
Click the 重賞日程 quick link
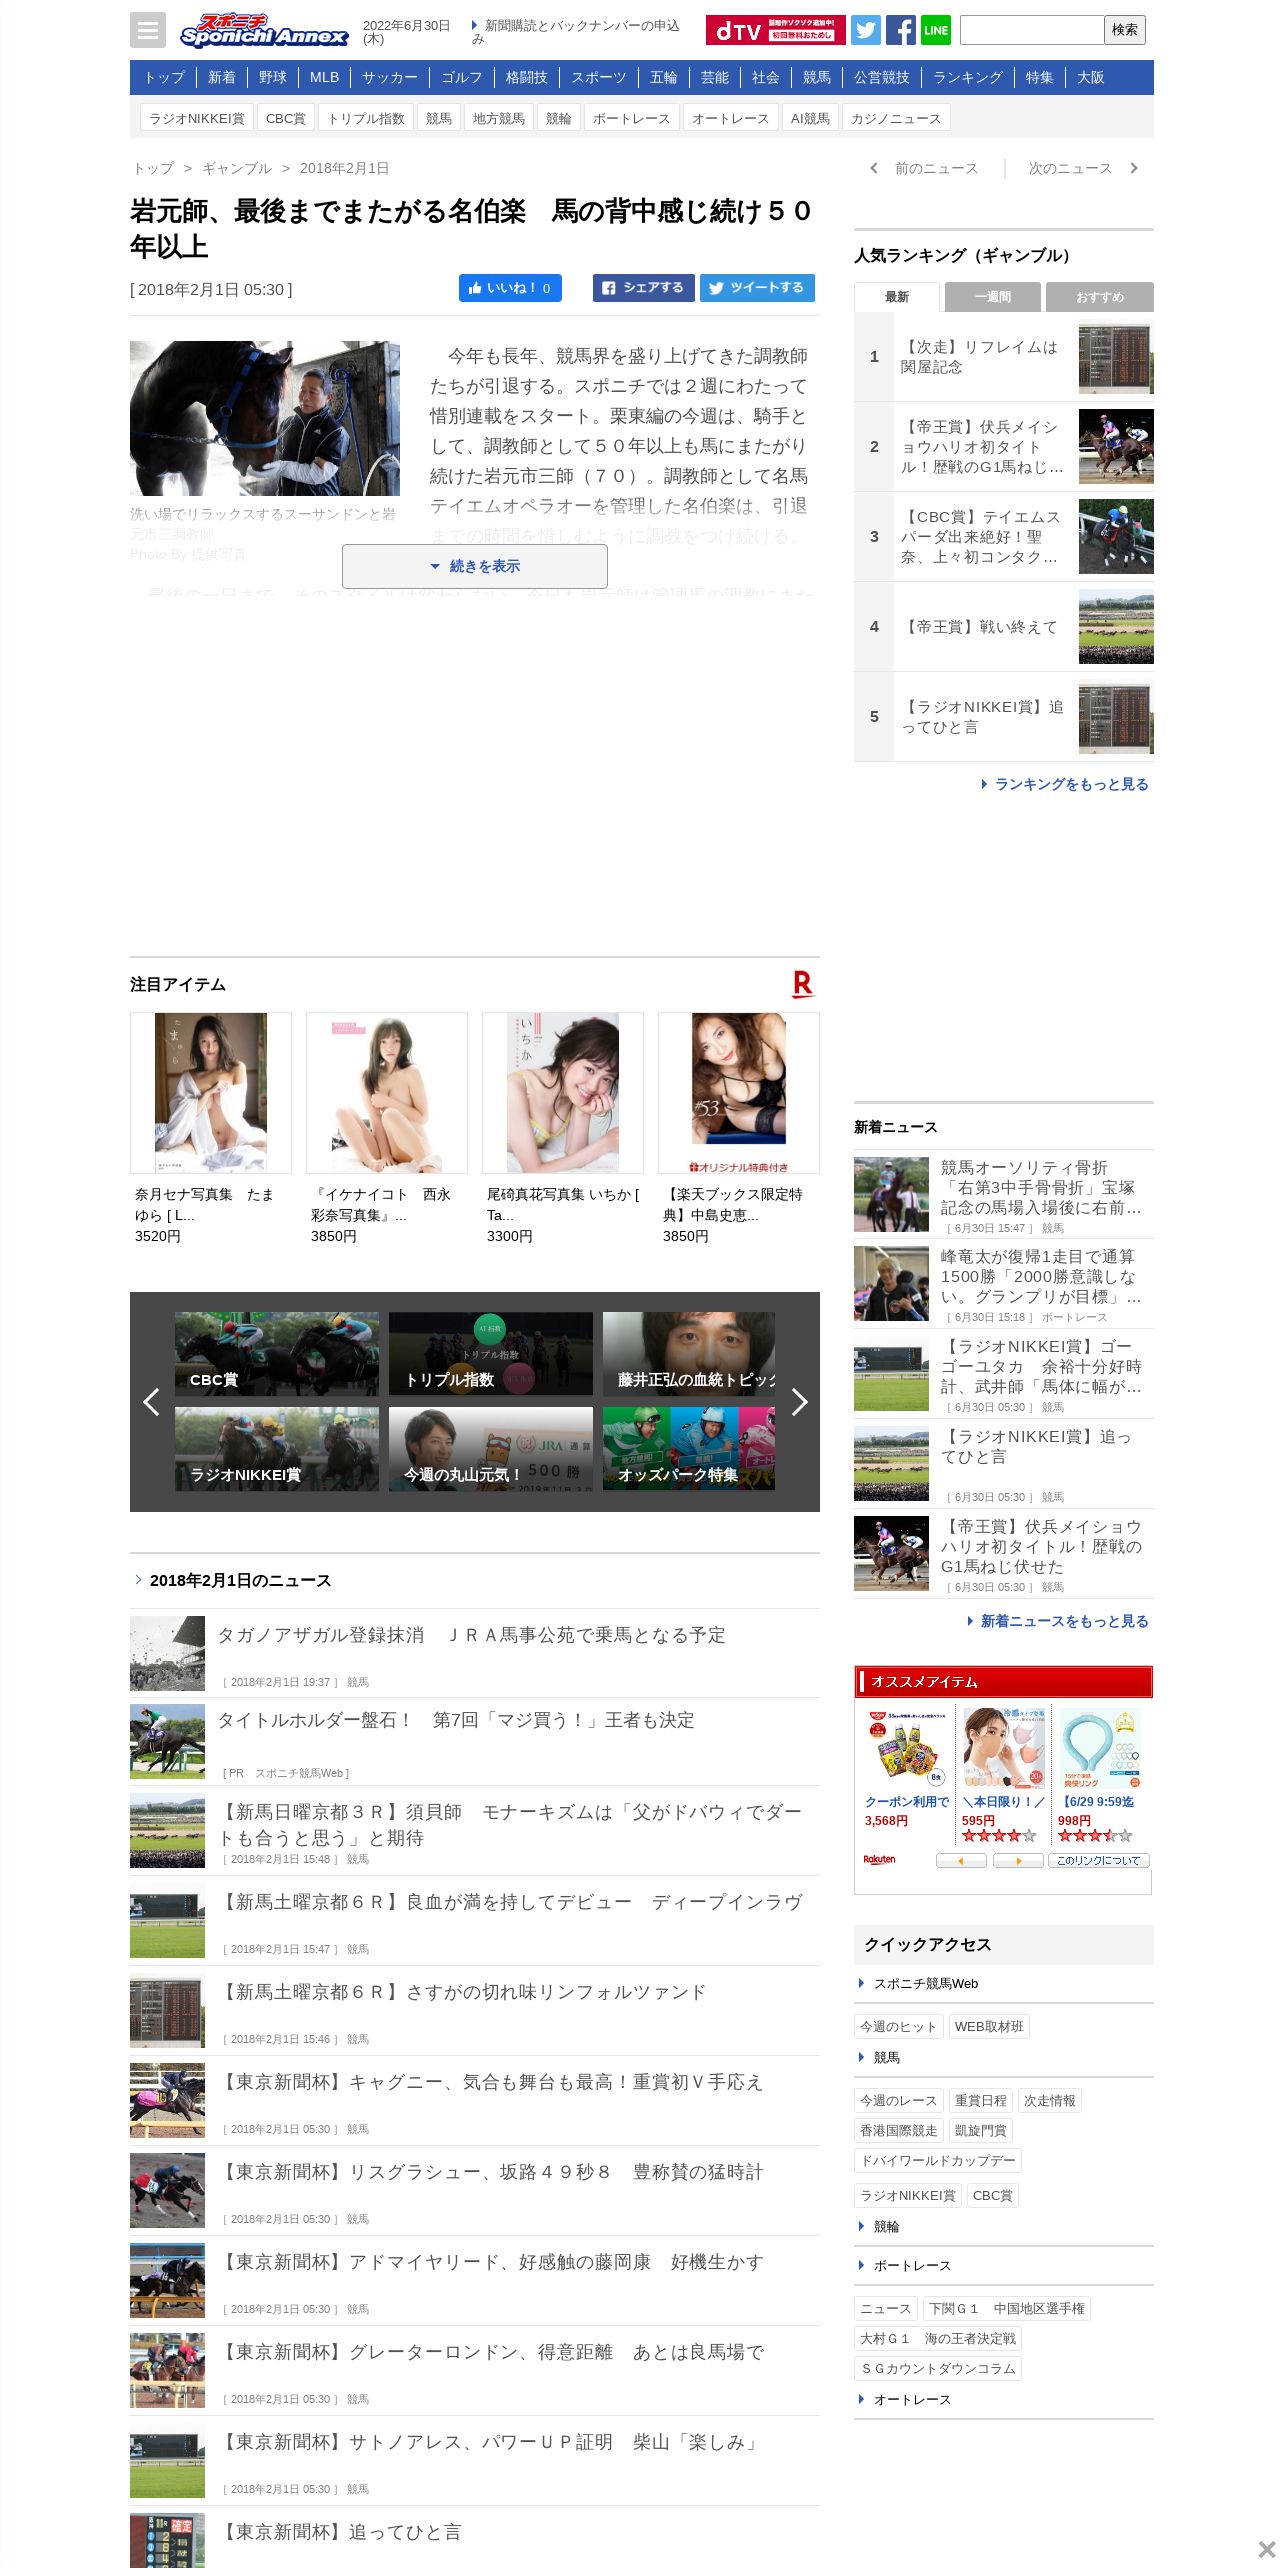(x=980, y=2100)
